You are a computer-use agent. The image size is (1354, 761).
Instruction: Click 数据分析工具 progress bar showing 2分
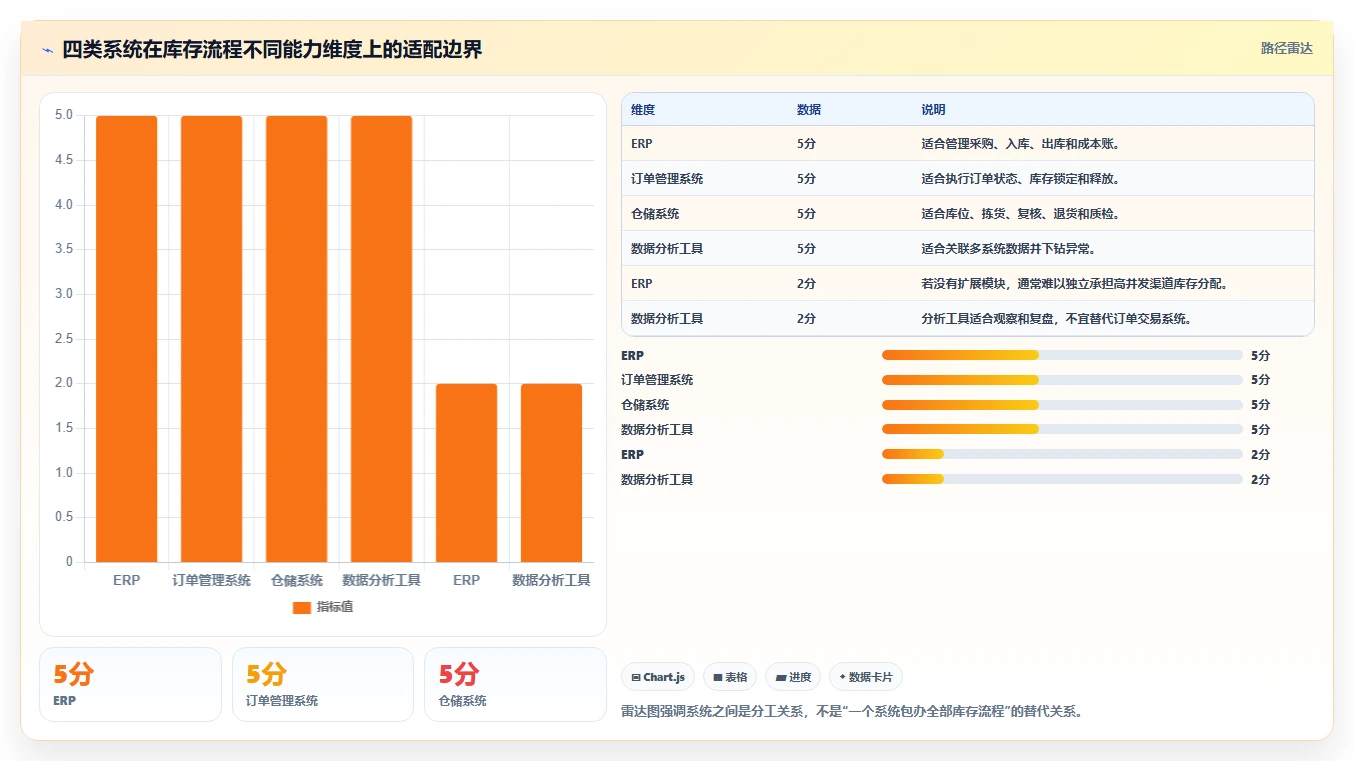1062,480
